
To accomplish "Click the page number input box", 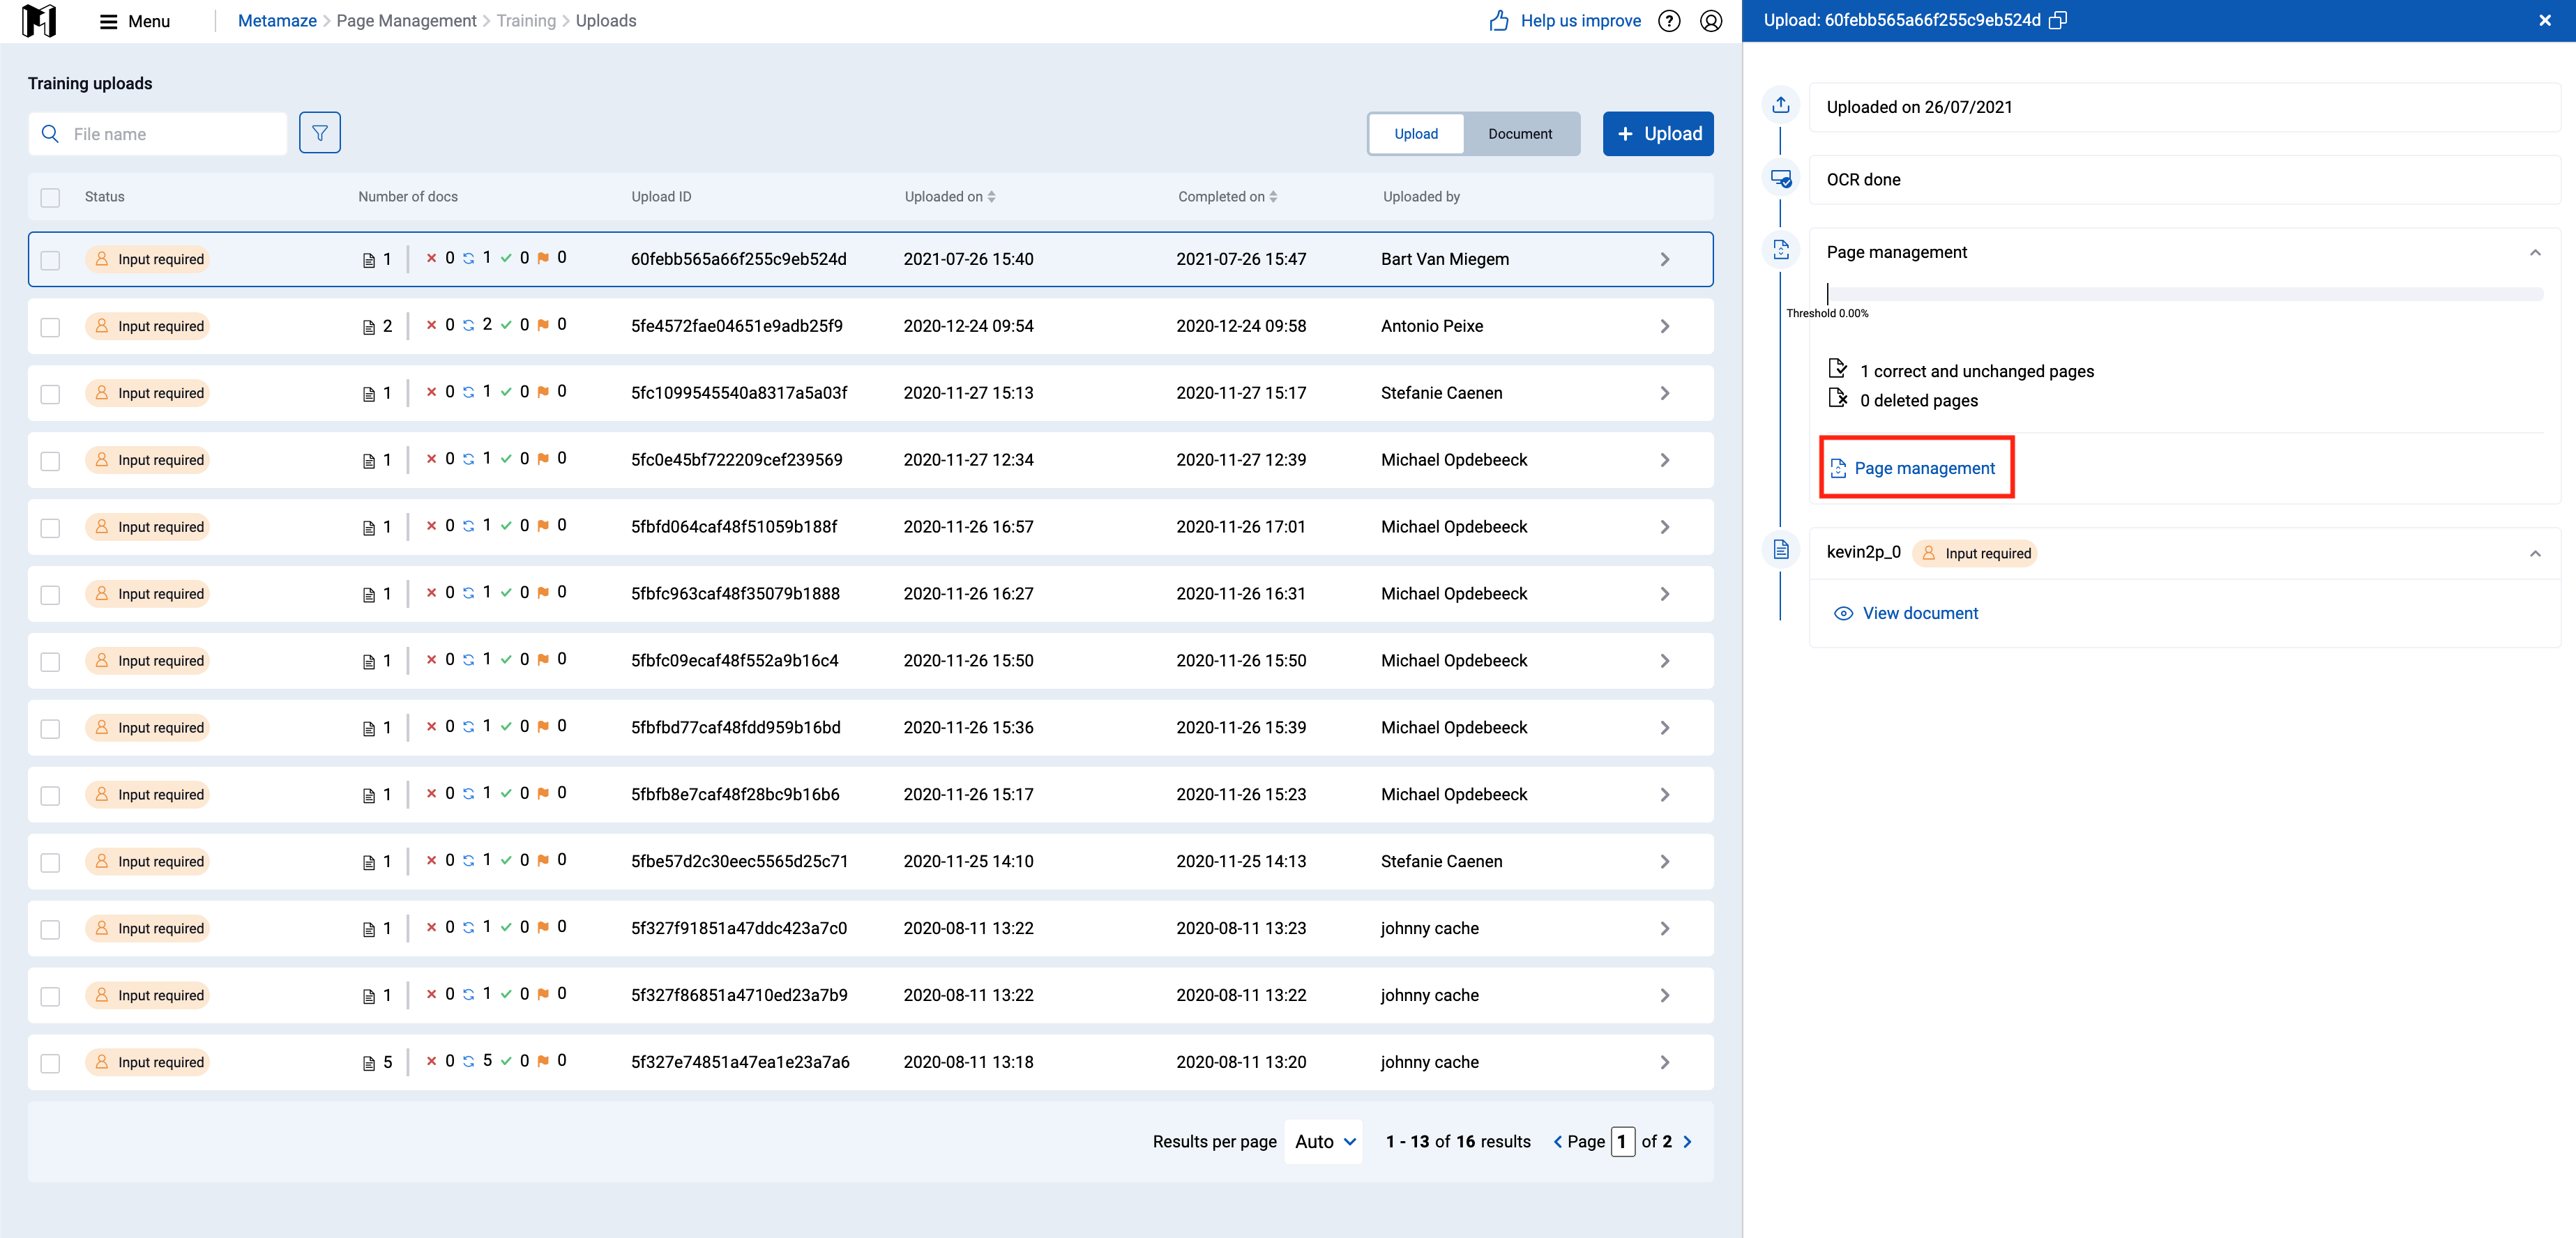I will click(1622, 1142).
